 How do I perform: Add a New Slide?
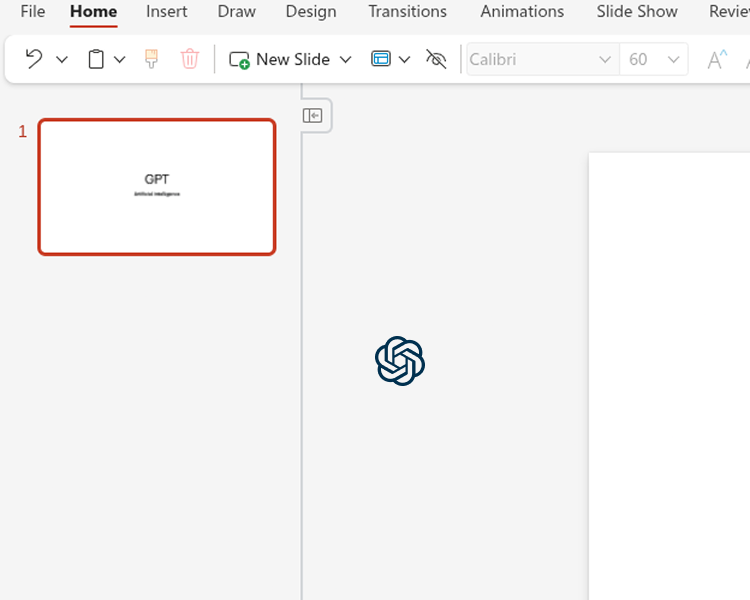[279, 59]
